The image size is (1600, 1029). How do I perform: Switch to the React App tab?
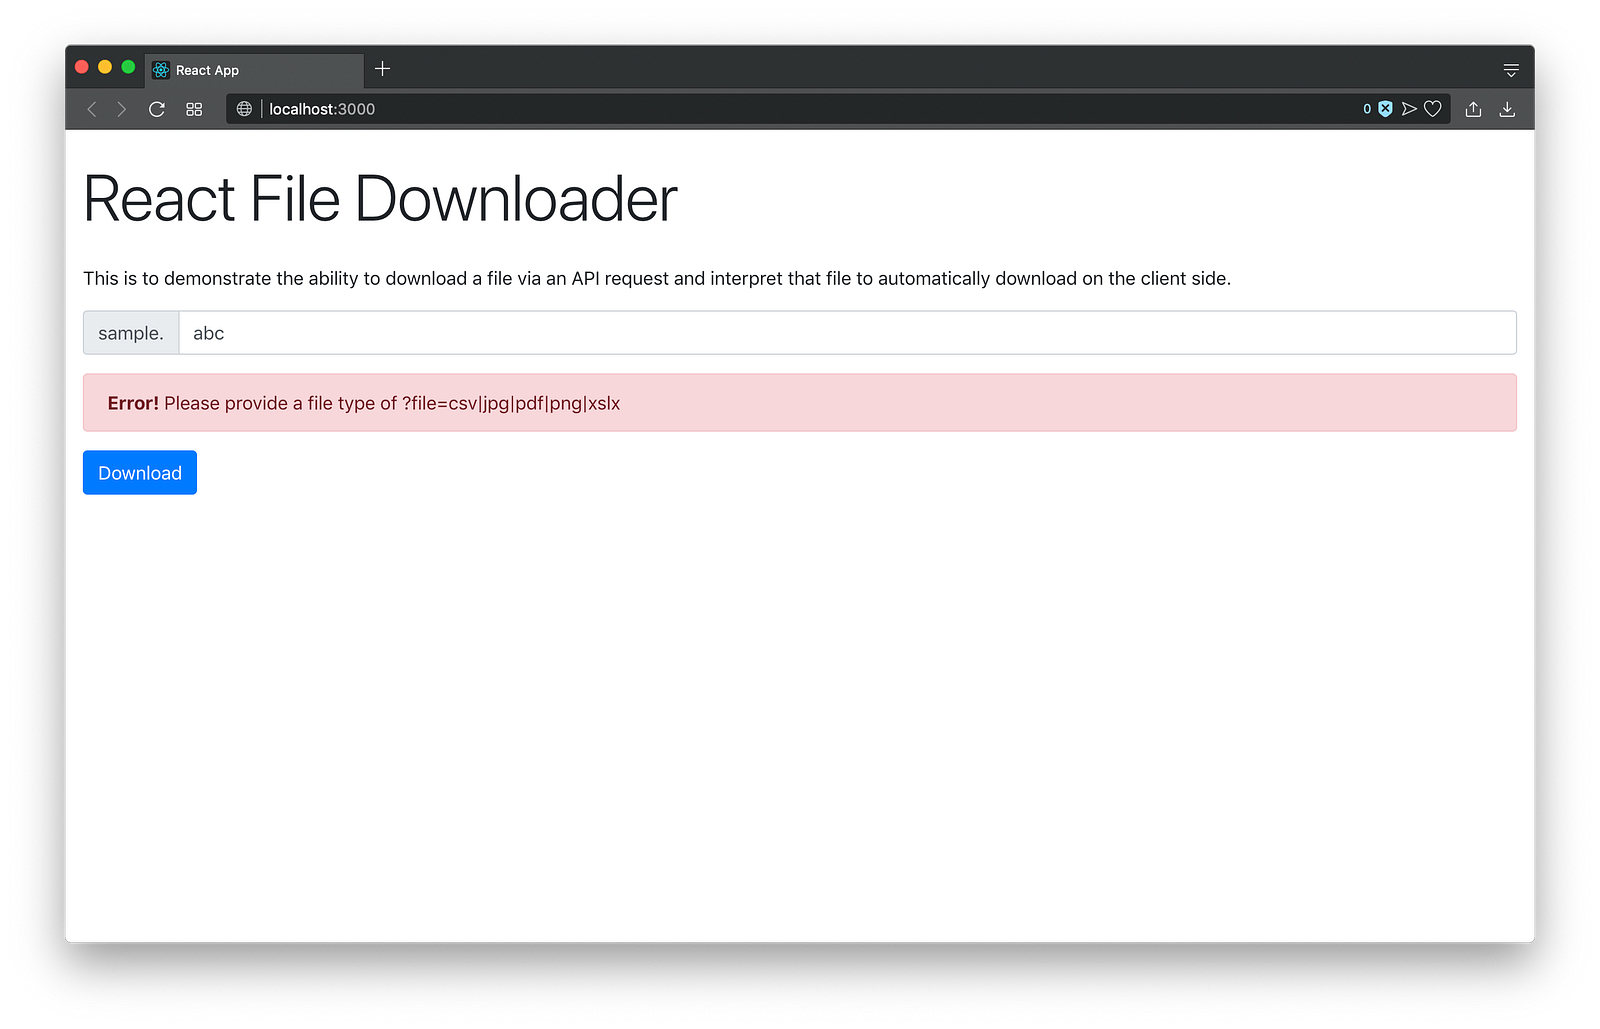click(255, 70)
